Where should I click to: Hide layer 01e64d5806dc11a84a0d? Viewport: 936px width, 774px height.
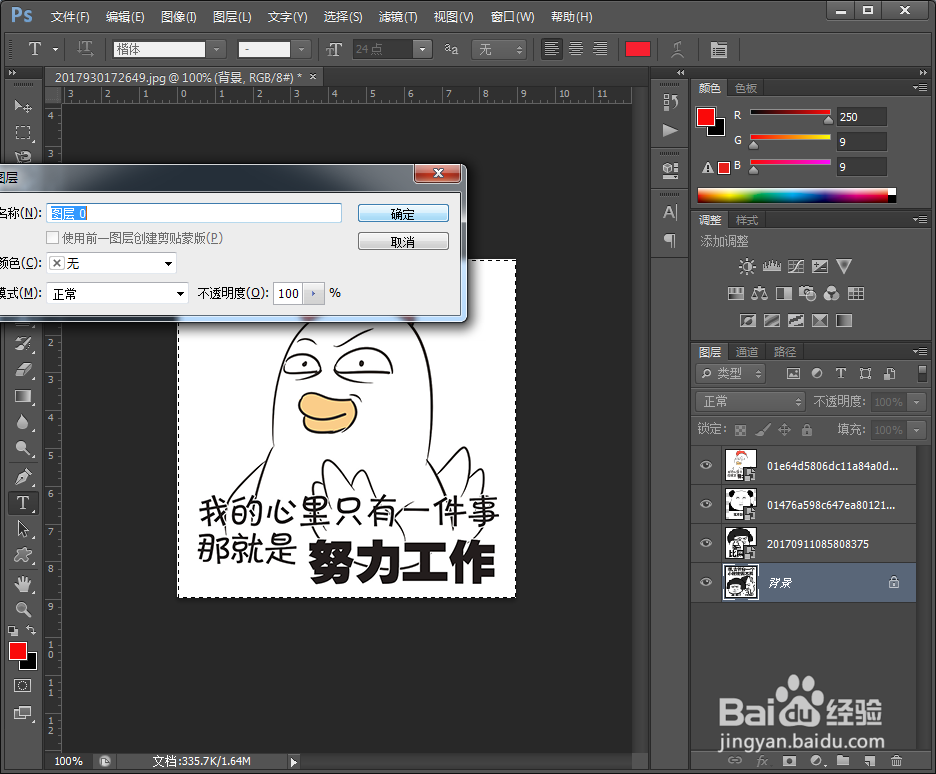pos(706,465)
